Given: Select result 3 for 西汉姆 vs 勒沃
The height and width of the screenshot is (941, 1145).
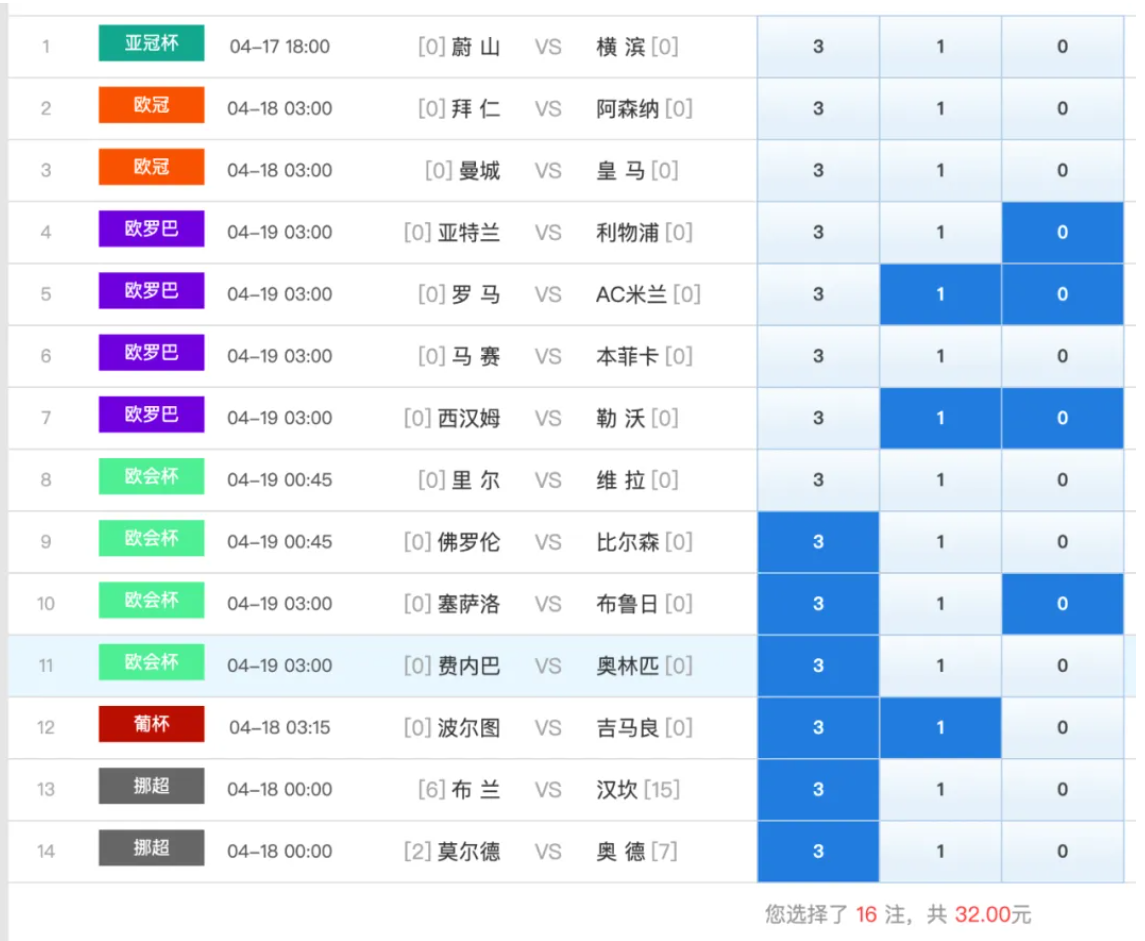Looking at the screenshot, I should [818, 418].
